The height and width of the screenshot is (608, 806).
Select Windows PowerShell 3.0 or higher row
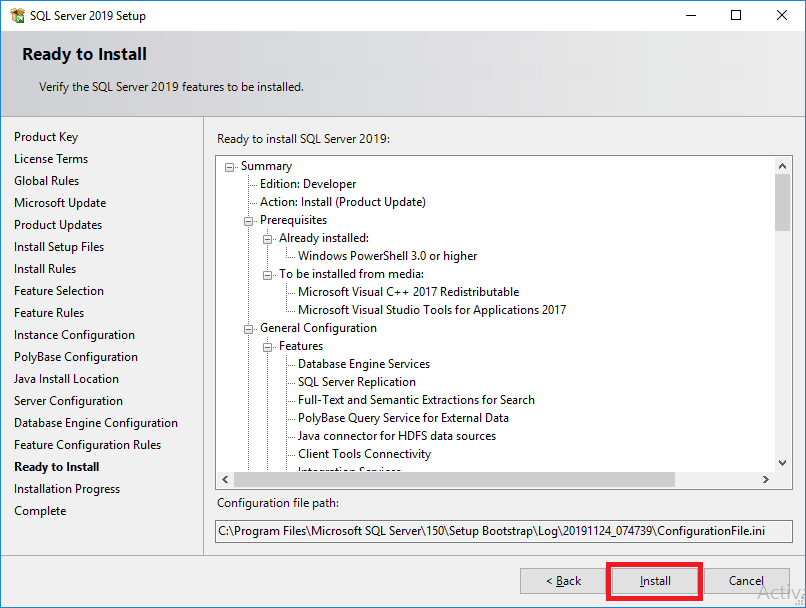pyautogui.click(x=388, y=256)
